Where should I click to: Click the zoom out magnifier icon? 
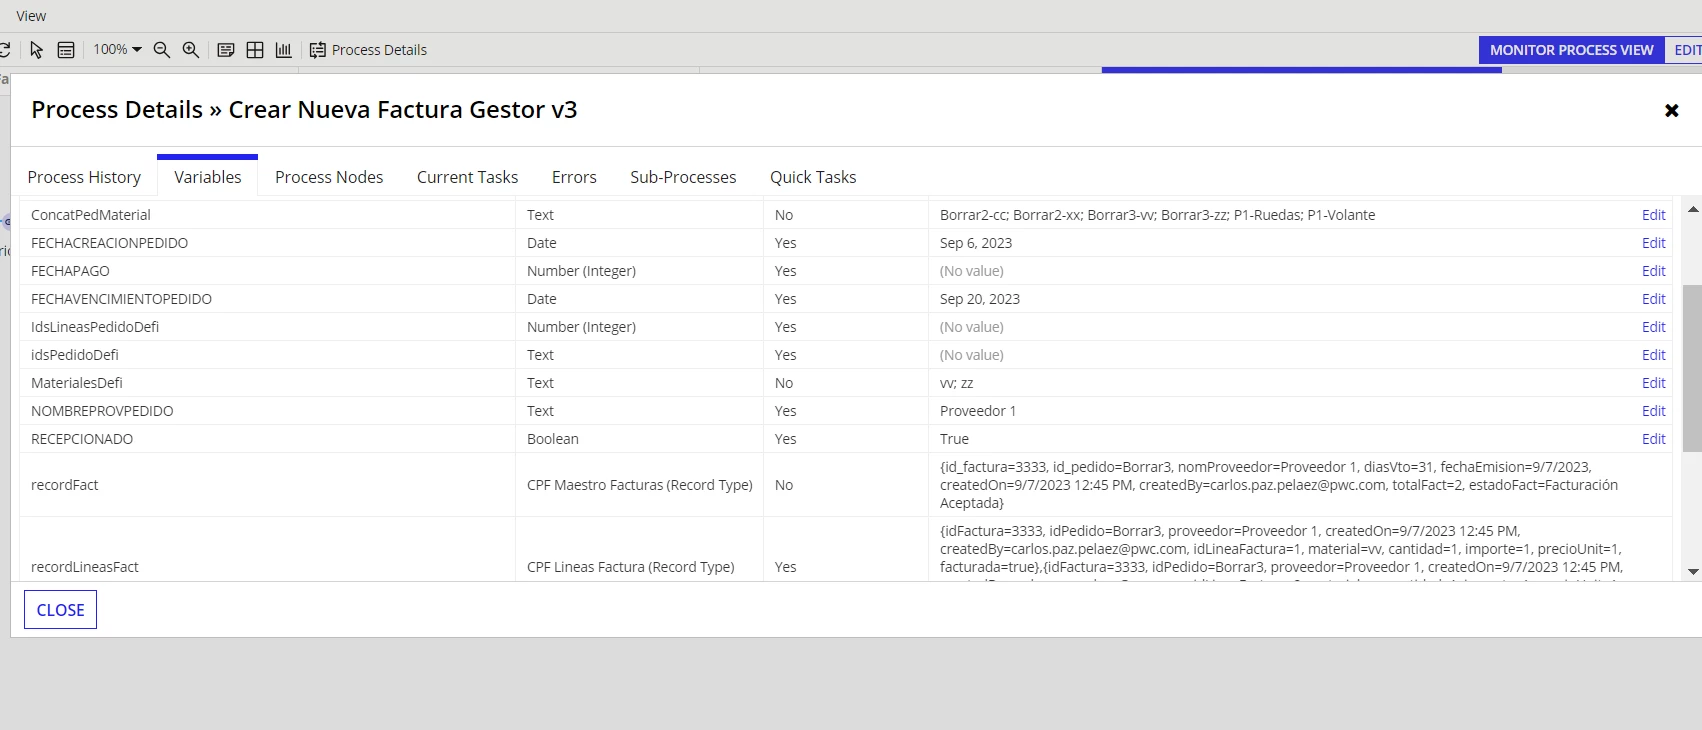[162, 50]
